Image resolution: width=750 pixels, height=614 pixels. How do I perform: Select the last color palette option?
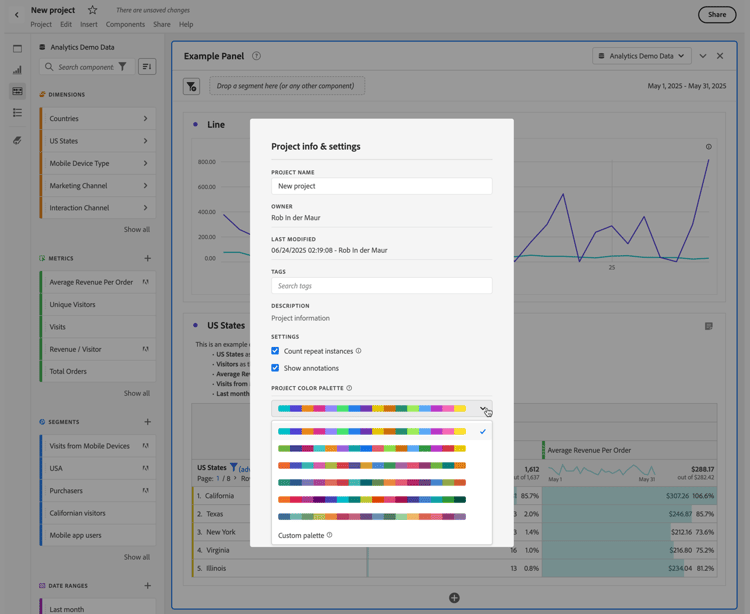[x=382, y=516]
